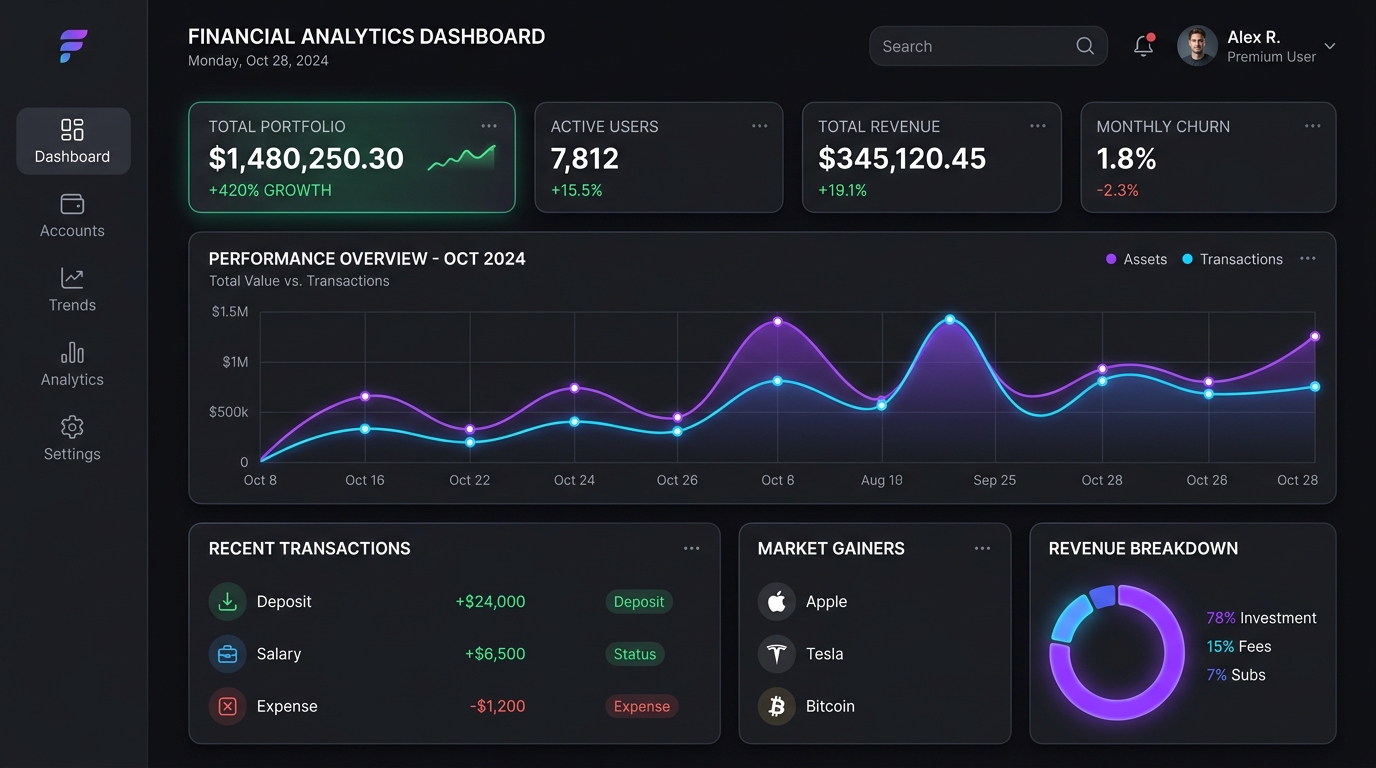The width and height of the screenshot is (1376, 768).
Task: Open Total Revenue card options menu
Action: 1038,126
